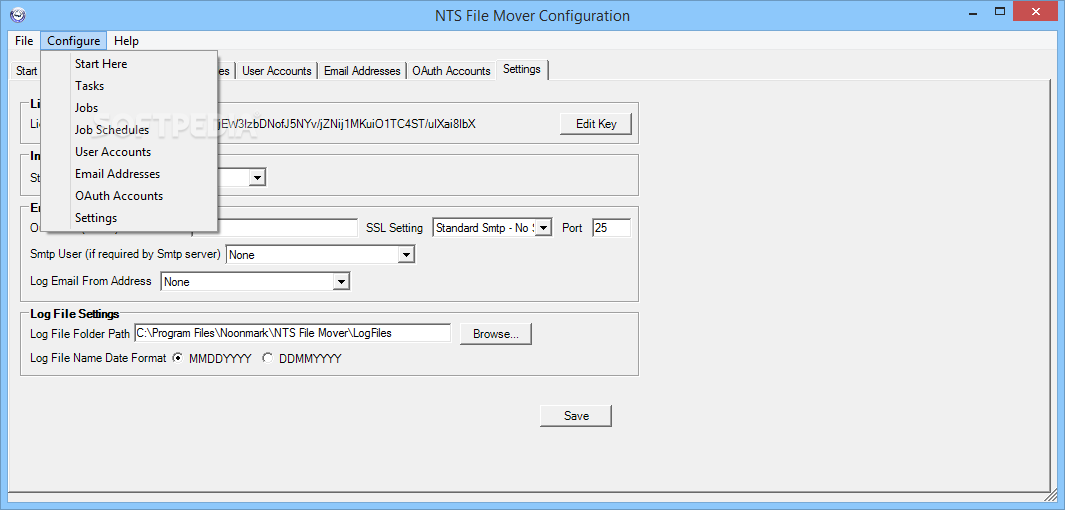The height and width of the screenshot is (510, 1065).
Task: Expand the dropdown partly hidden behind the menu
Action: 257,178
